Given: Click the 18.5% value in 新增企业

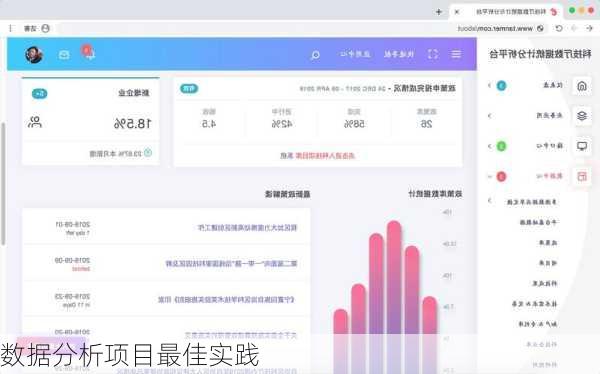Looking at the screenshot, I should (x=132, y=124).
